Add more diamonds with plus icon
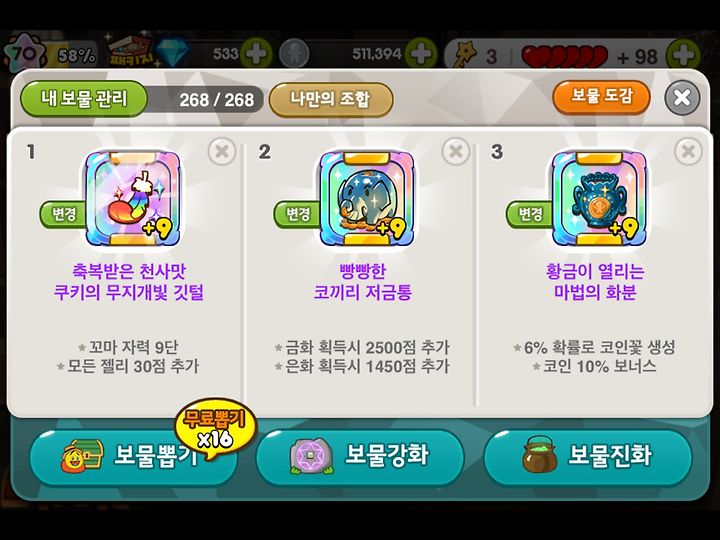Viewport: 720px width, 540px height. tap(256, 54)
